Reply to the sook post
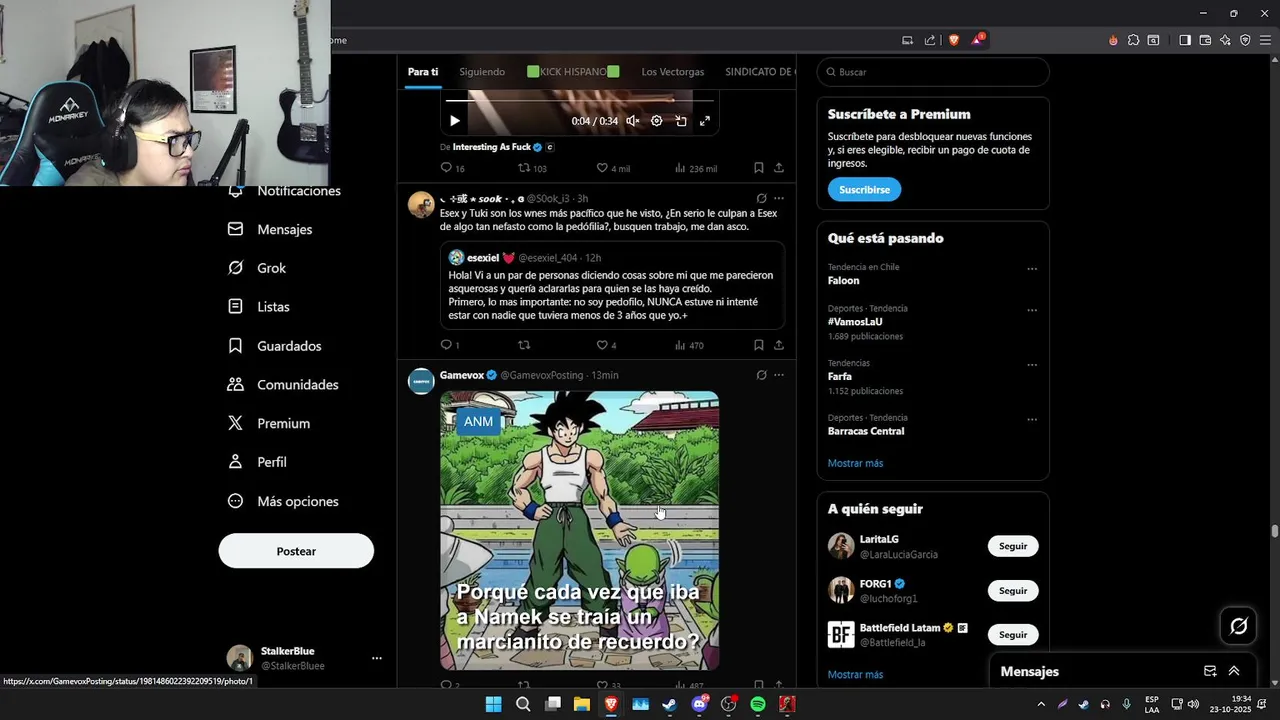This screenshot has width=1280, height=720. pyautogui.click(x=450, y=345)
